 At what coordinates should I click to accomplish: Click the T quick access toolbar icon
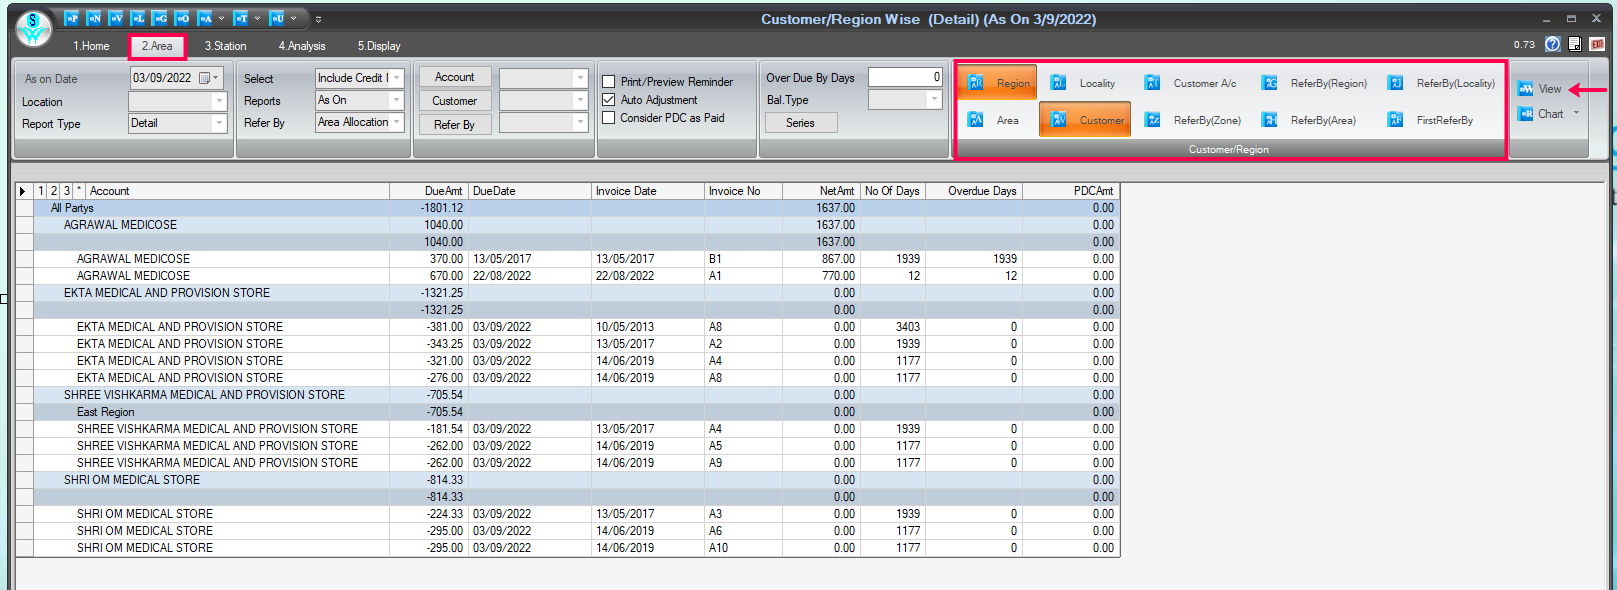pos(240,18)
